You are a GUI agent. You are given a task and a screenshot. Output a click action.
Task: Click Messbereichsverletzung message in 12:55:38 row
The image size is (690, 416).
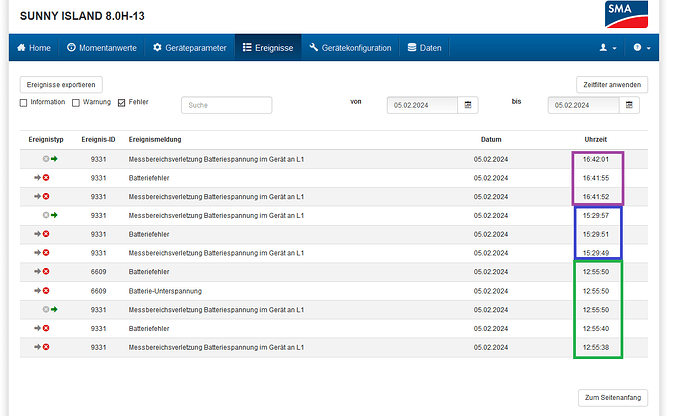point(216,347)
